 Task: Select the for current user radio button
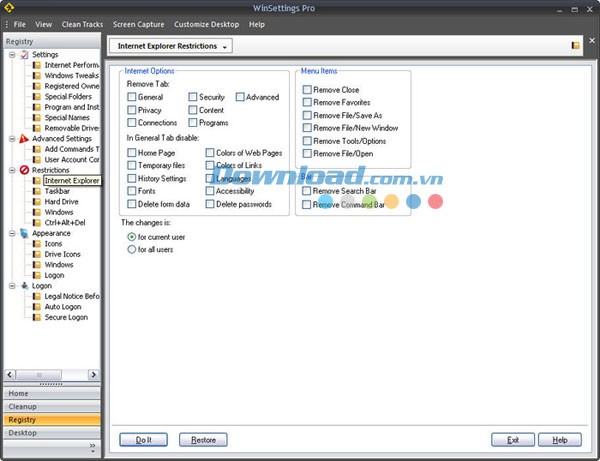pos(132,237)
